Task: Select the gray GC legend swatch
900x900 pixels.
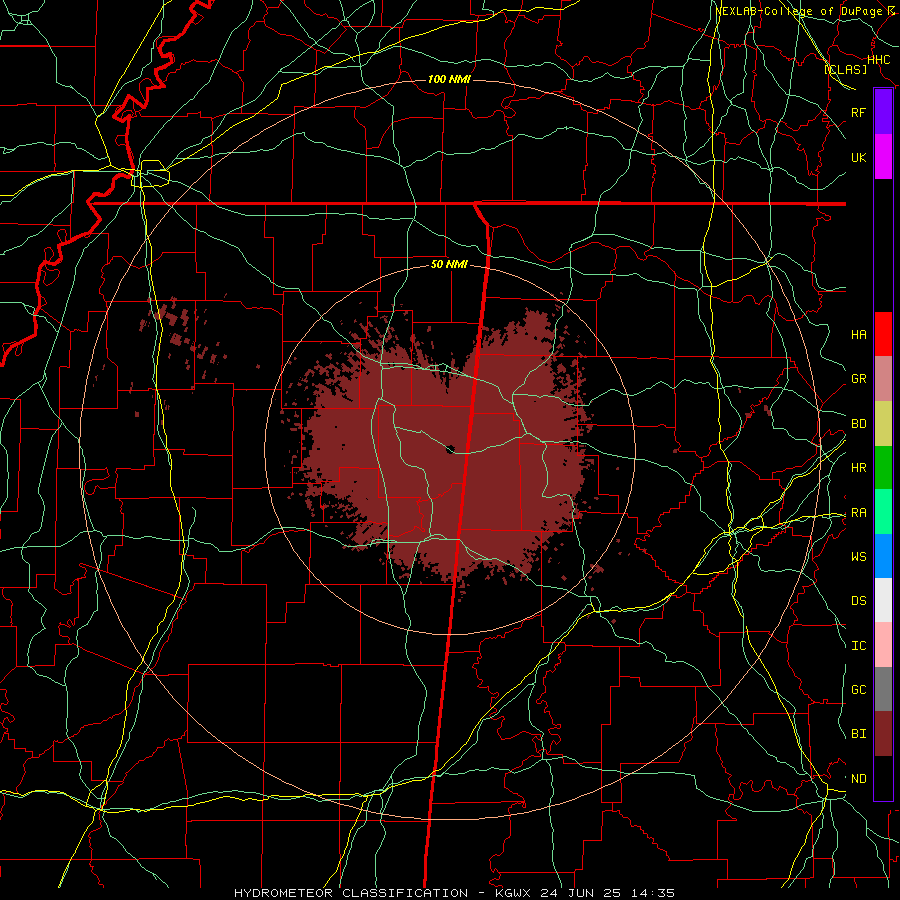Action: coord(883,689)
